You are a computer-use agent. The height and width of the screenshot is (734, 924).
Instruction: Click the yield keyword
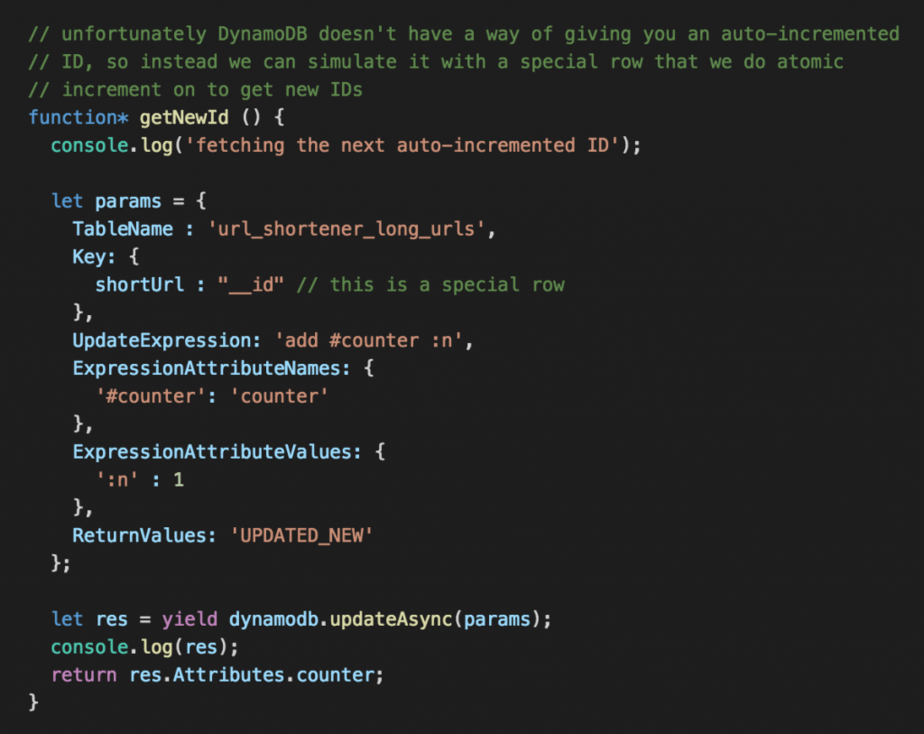[x=189, y=619]
